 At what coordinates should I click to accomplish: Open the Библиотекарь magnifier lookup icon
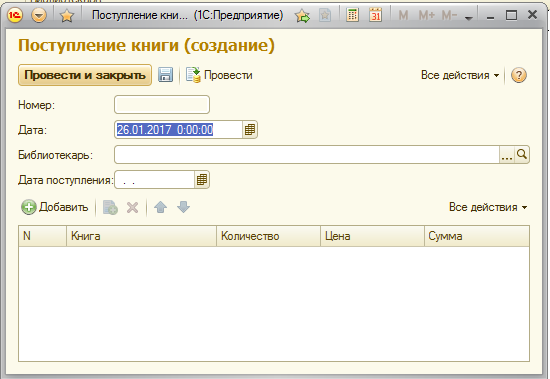[522, 155]
